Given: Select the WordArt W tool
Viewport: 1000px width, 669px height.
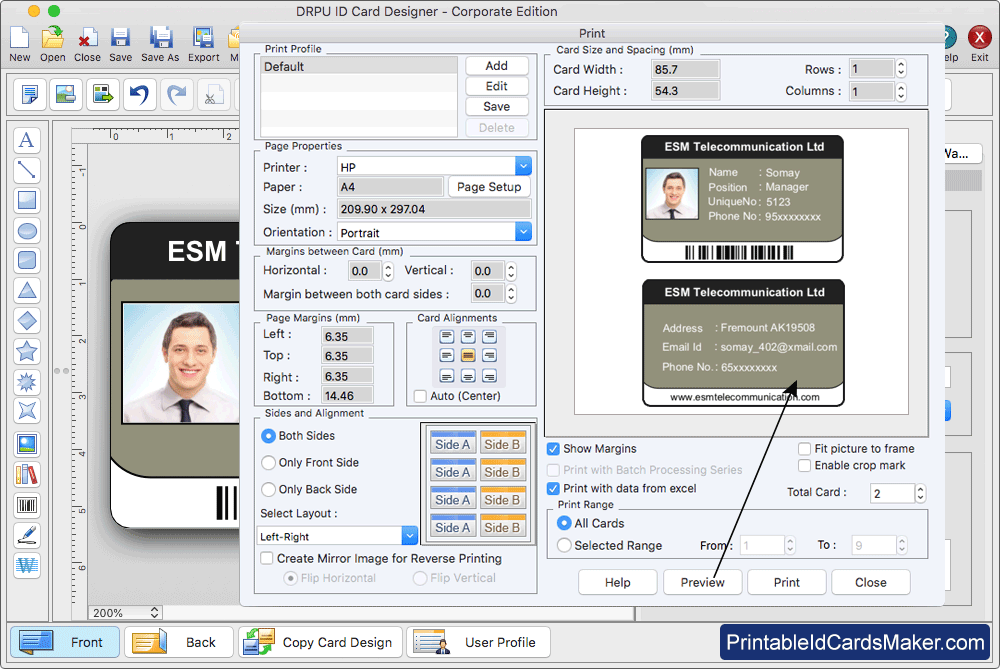Looking at the screenshot, I should pos(27,565).
